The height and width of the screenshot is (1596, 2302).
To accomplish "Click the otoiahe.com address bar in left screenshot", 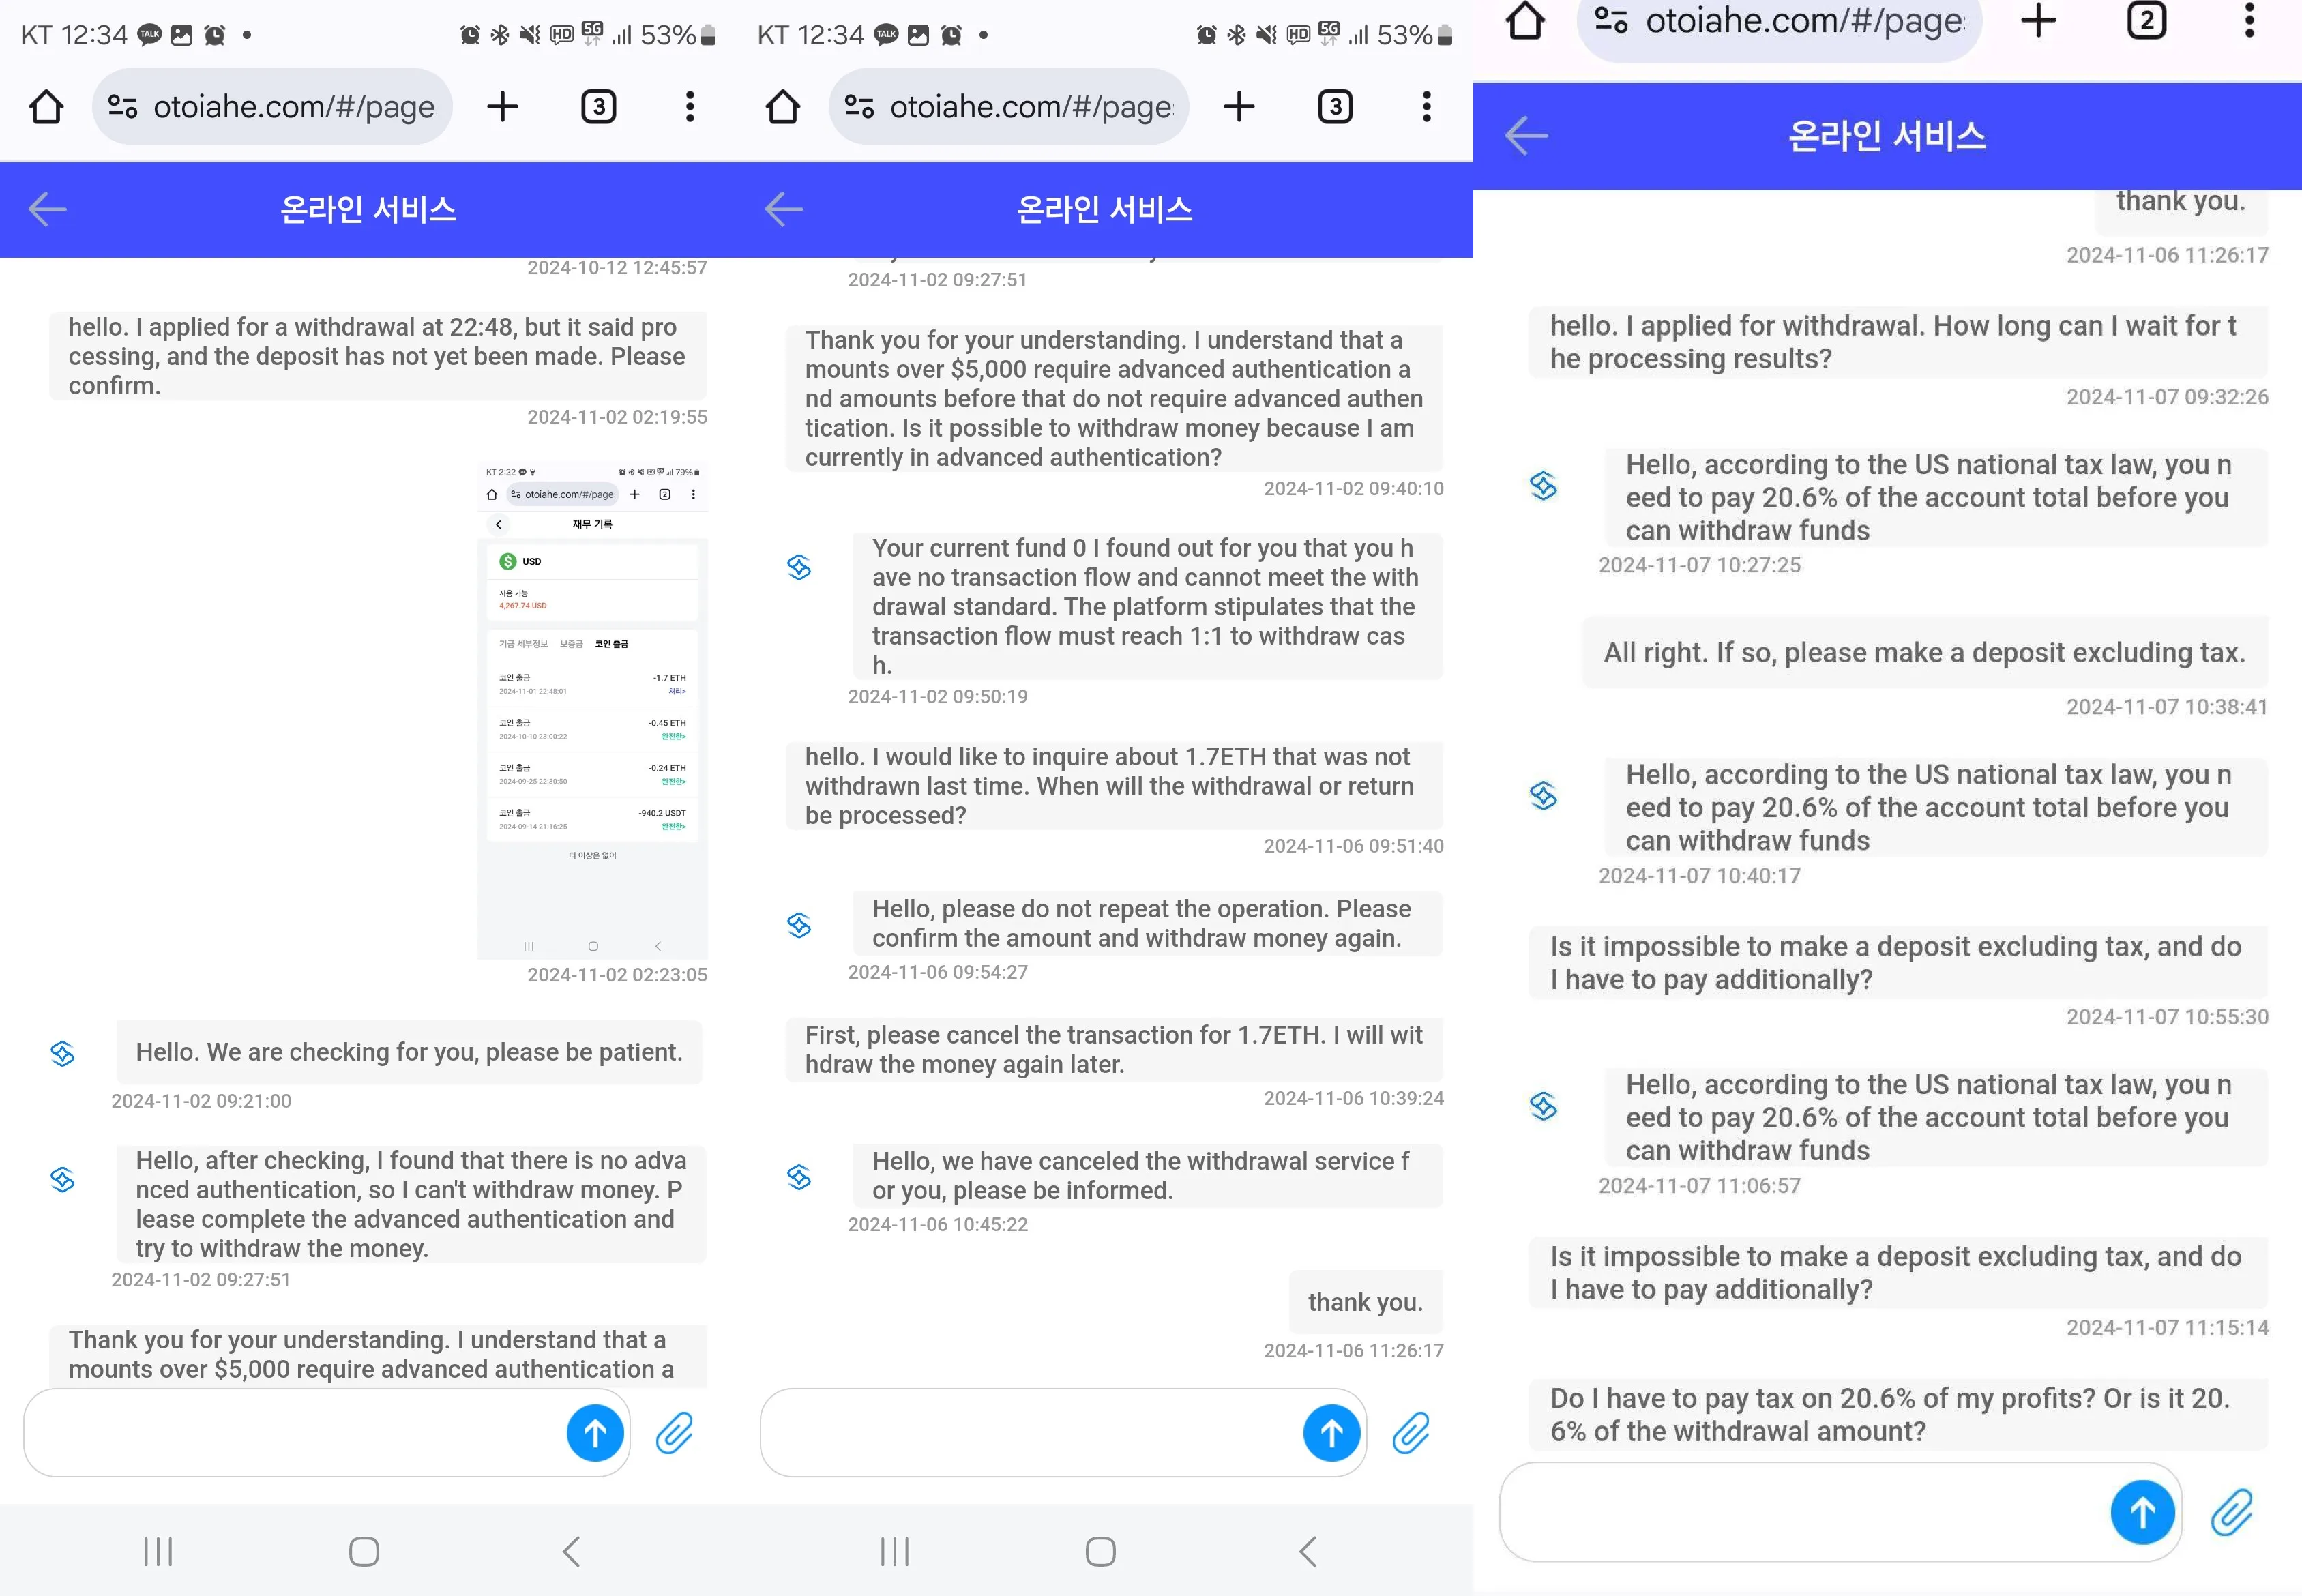I will click(272, 106).
